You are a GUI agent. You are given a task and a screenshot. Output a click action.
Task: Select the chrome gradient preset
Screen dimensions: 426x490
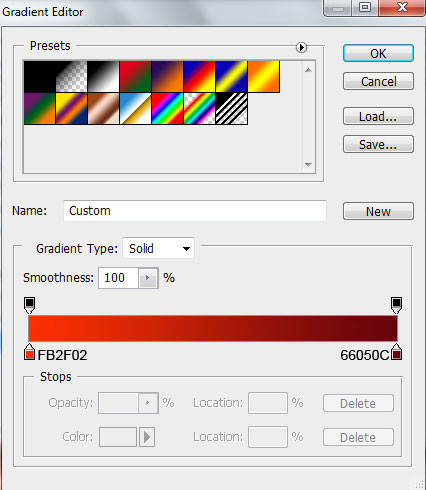(136, 109)
